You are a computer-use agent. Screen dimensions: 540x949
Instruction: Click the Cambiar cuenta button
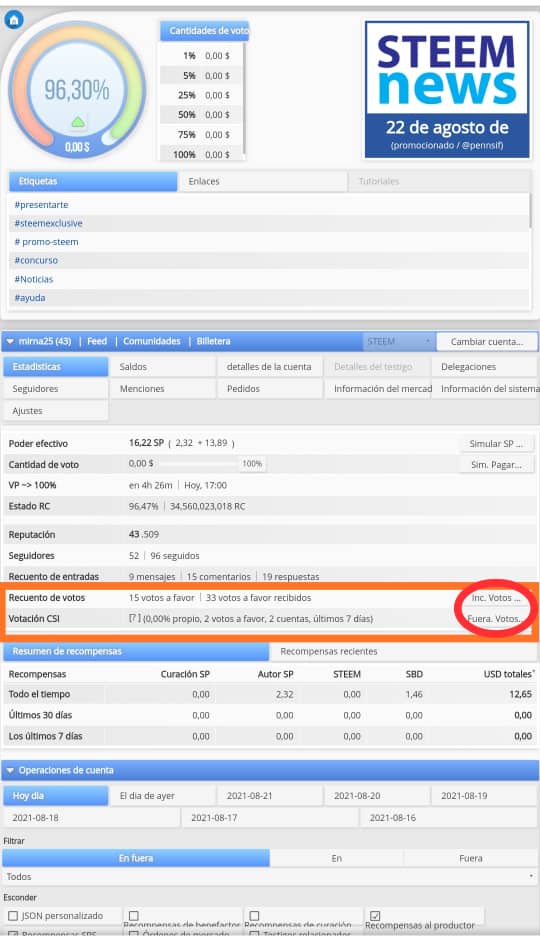487,341
